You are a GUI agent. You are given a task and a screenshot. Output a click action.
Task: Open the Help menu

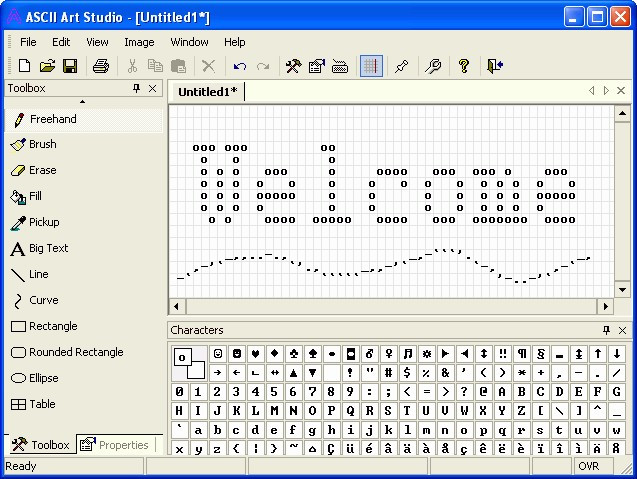tap(234, 42)
